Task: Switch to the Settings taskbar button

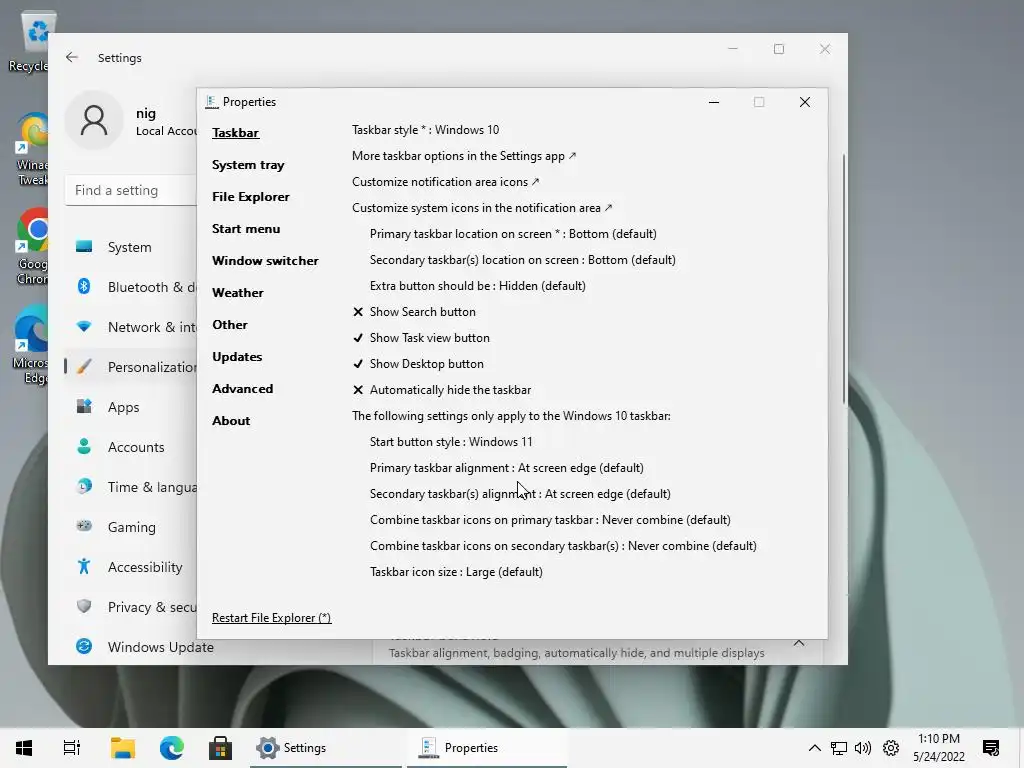Action: tap(326, 748)
